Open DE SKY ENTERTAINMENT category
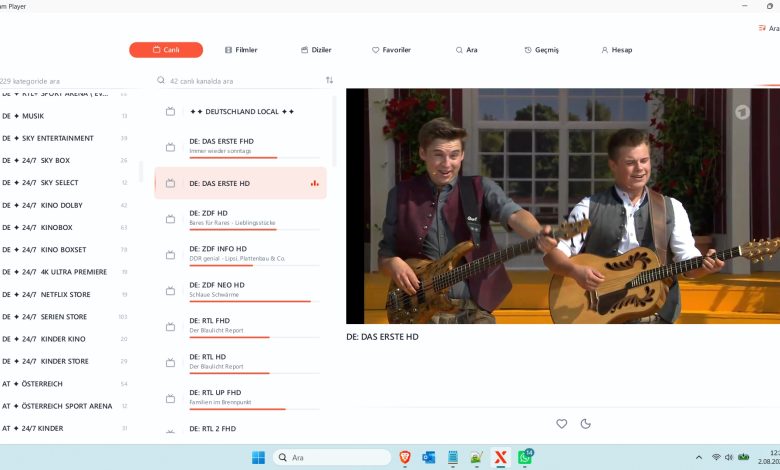This screenshot has height=470, width=780. [65, 138]
